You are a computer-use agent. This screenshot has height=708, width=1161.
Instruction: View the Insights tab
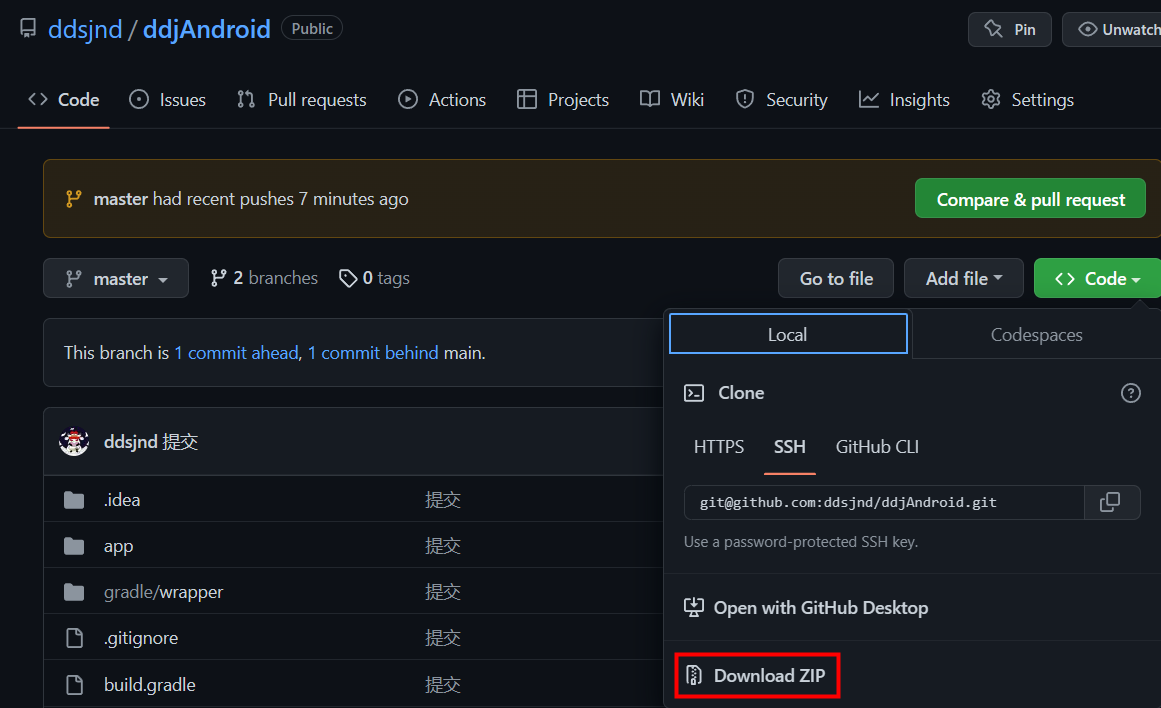pyautogui.click(x=904, y=100)
